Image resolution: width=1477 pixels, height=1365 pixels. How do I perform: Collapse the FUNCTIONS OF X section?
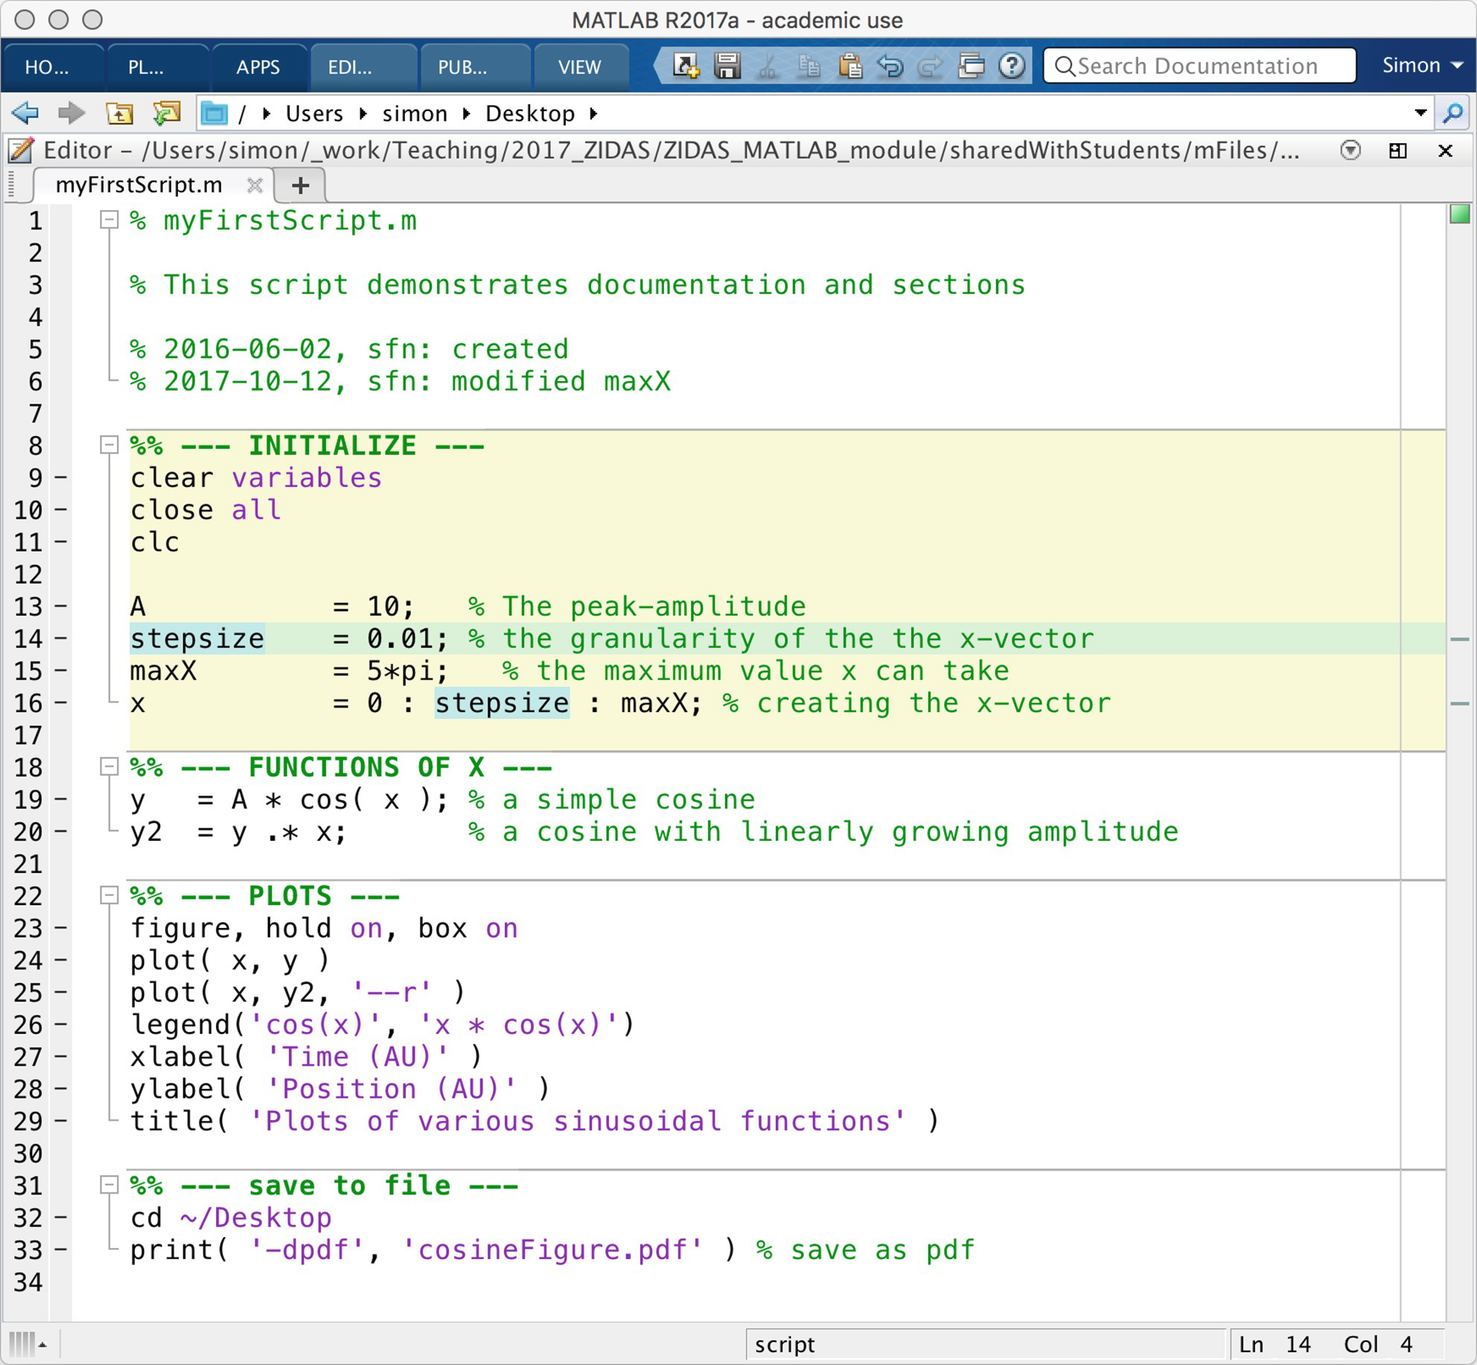pos(109,767)
